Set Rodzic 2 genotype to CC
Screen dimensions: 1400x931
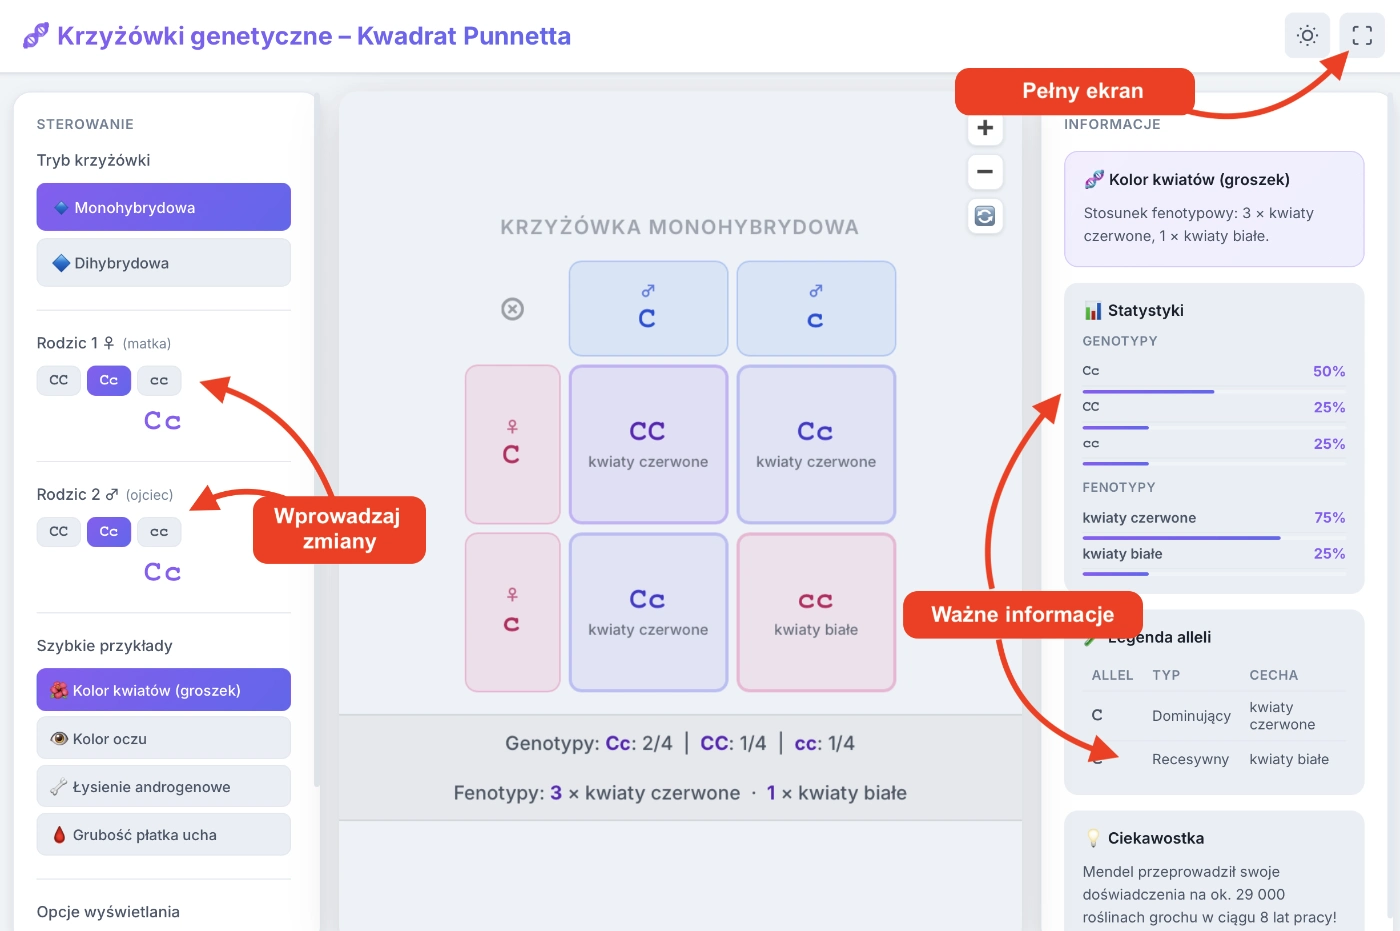pyautogui.click(x=59, y=532)
